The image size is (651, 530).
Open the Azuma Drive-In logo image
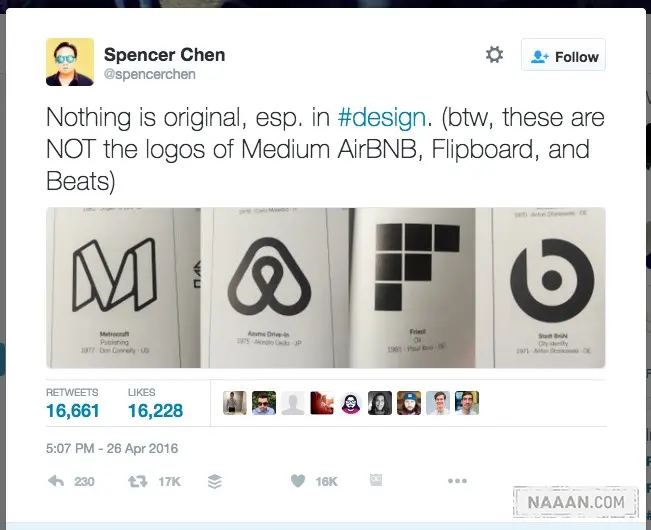click(275, 288)
